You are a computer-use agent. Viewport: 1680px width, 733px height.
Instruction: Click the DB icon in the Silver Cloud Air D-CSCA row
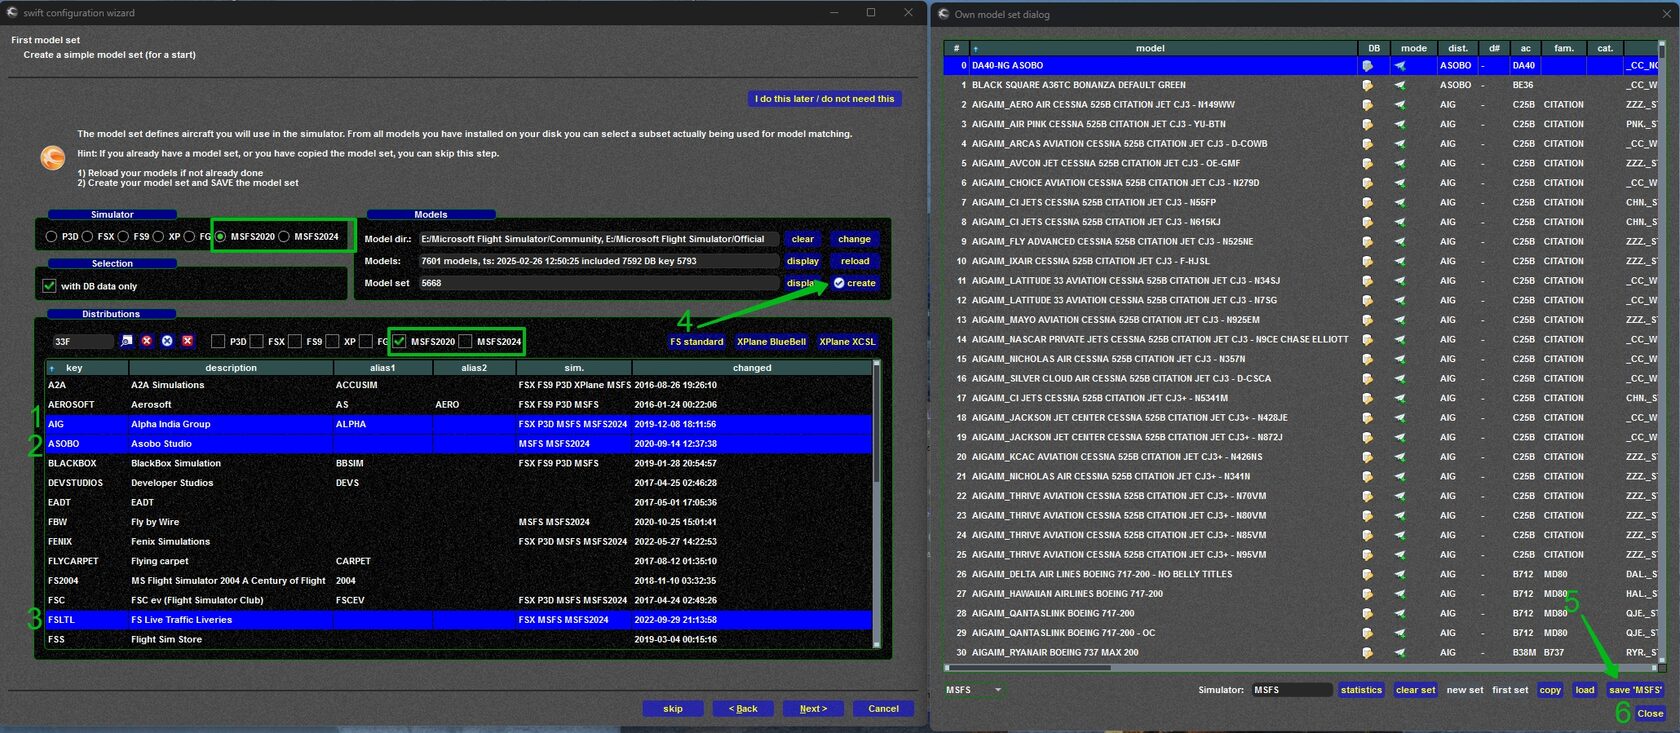(x=1367, y=379)
